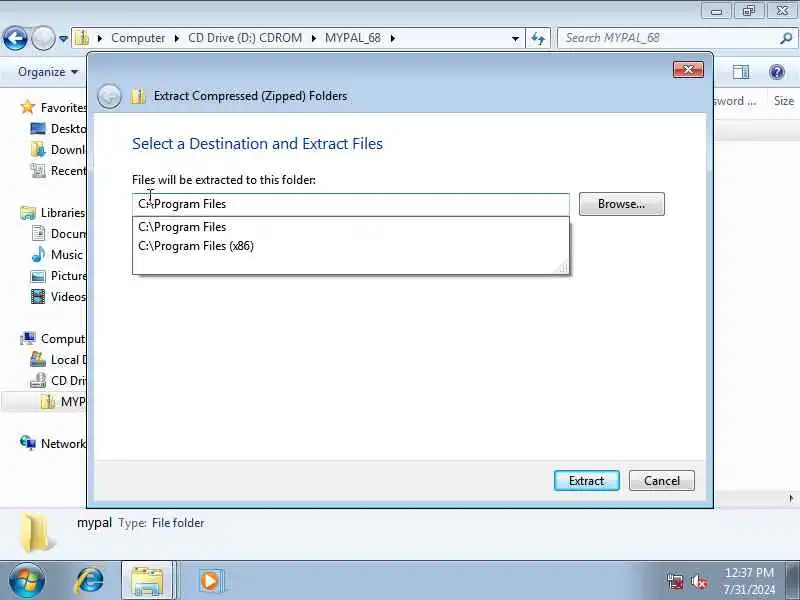Open the Browse... folder picker
This screenshot has height=600, width=800.
tap(621, 204)
